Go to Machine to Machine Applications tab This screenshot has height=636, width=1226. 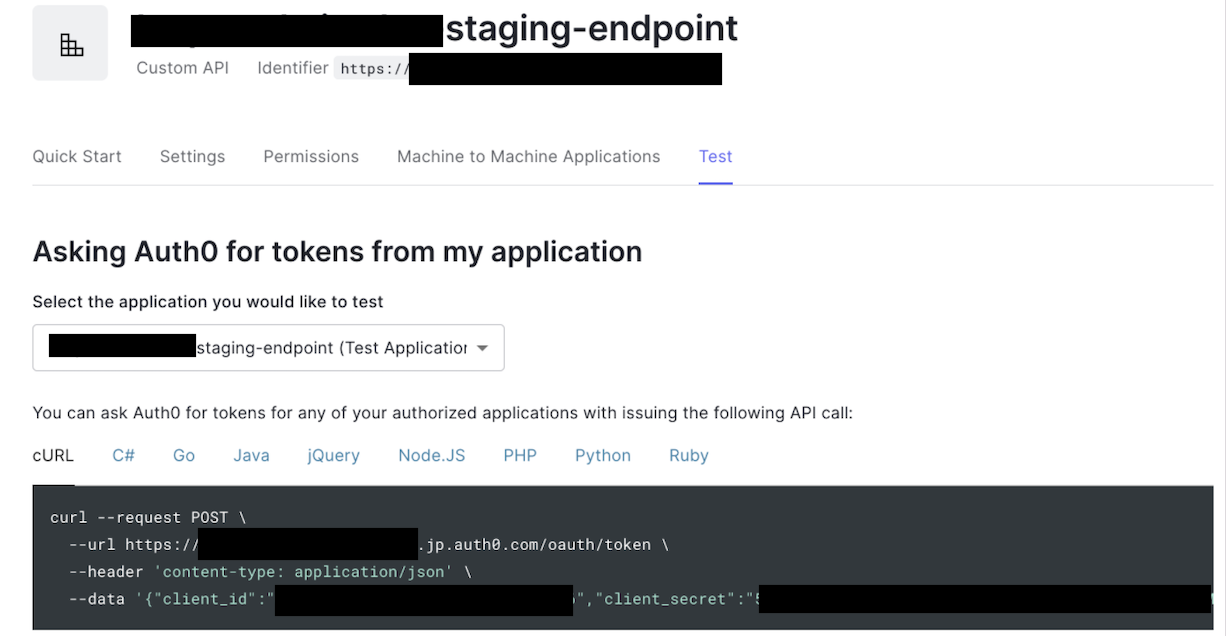pos(529,157)
